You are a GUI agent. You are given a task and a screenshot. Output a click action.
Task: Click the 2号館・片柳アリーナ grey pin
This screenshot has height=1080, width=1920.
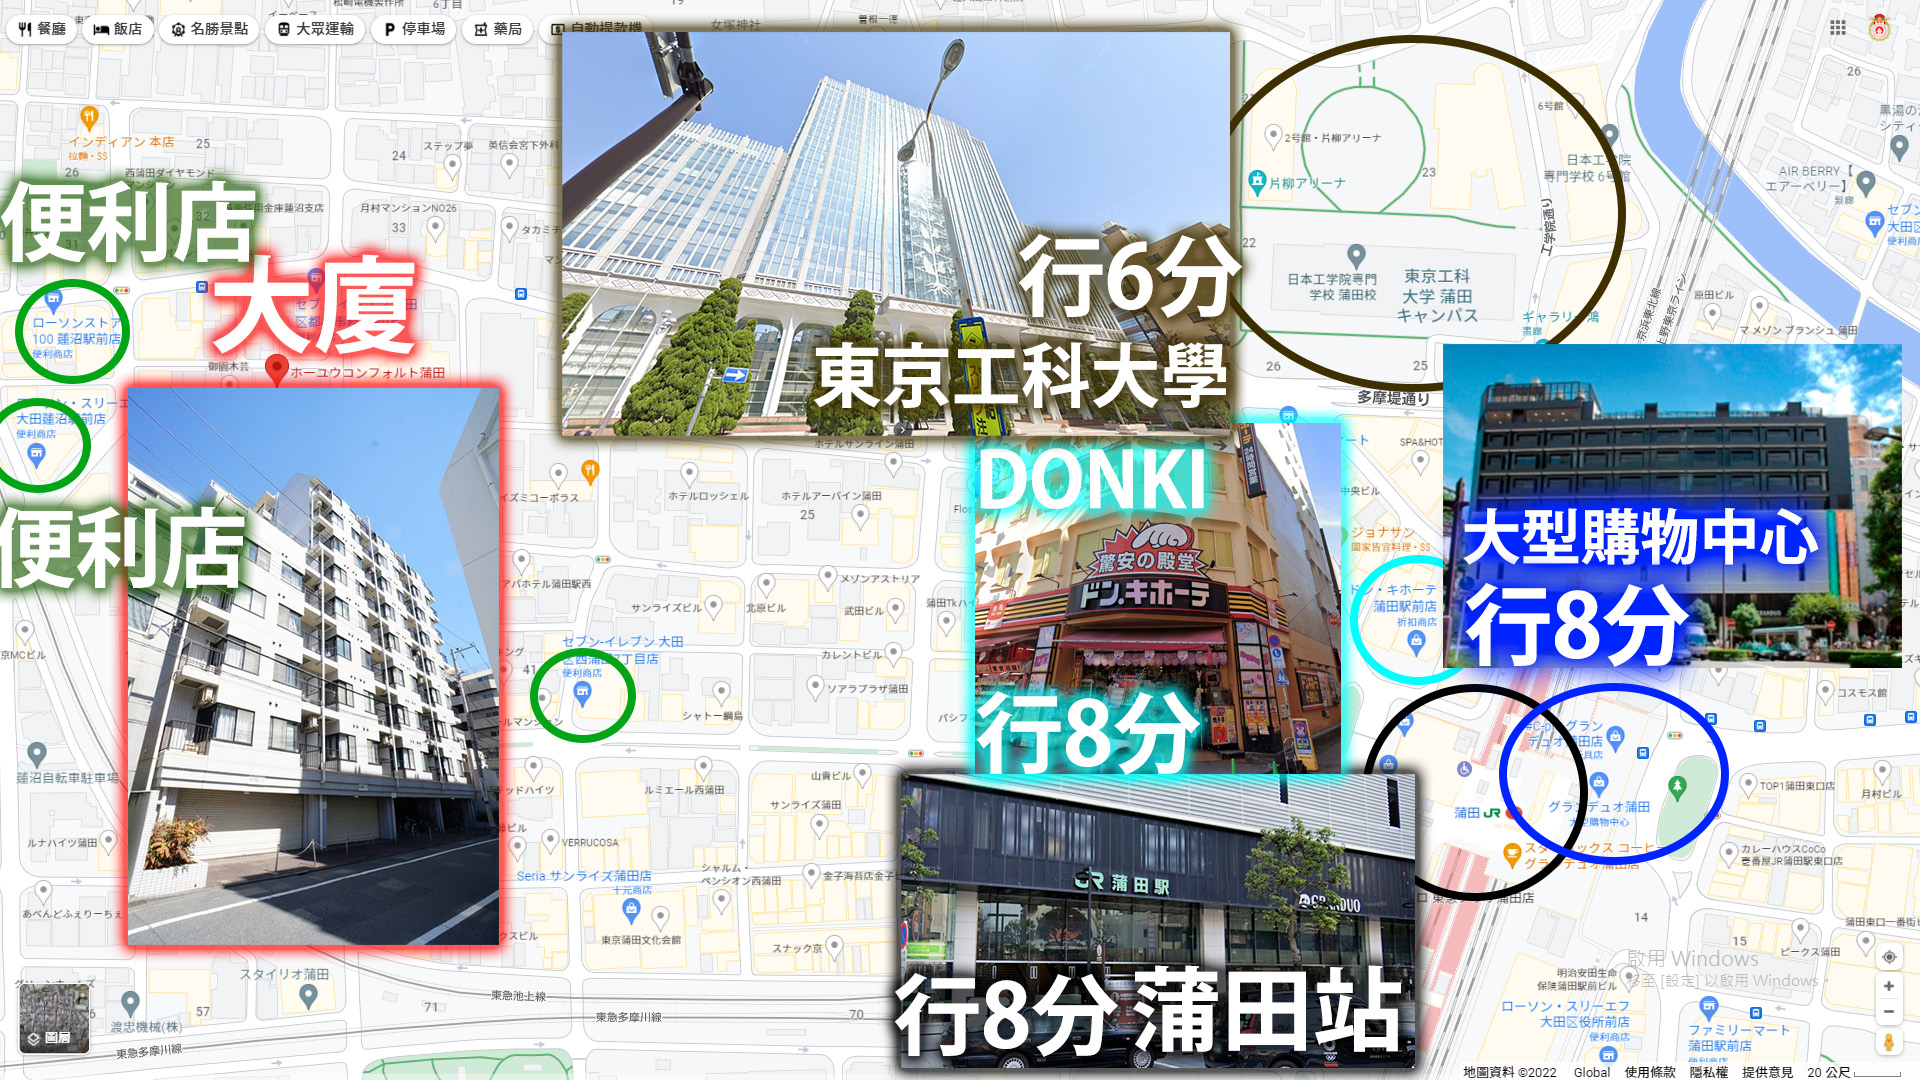click(1273, 135)
